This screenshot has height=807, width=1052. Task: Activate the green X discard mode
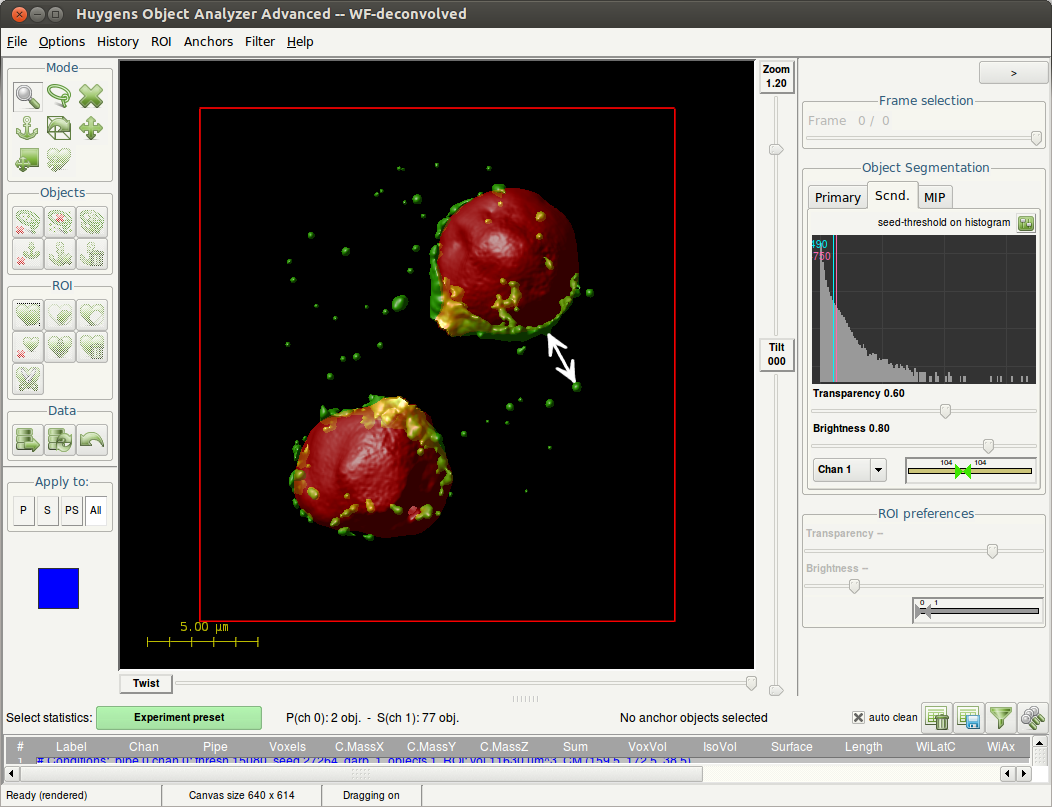point(91,96)
